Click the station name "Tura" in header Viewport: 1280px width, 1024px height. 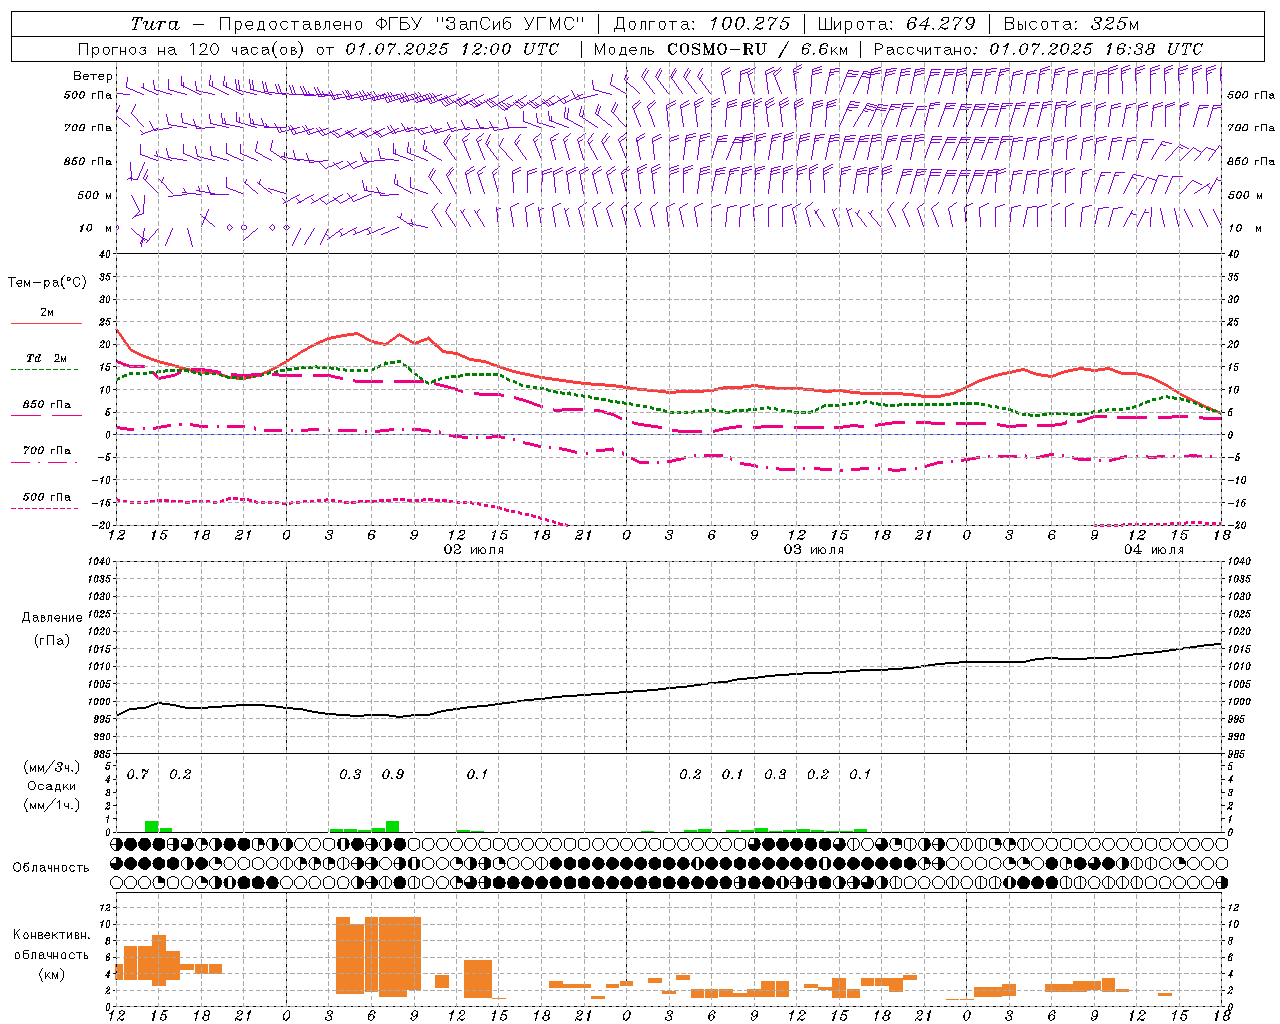[x=154, y=24]
